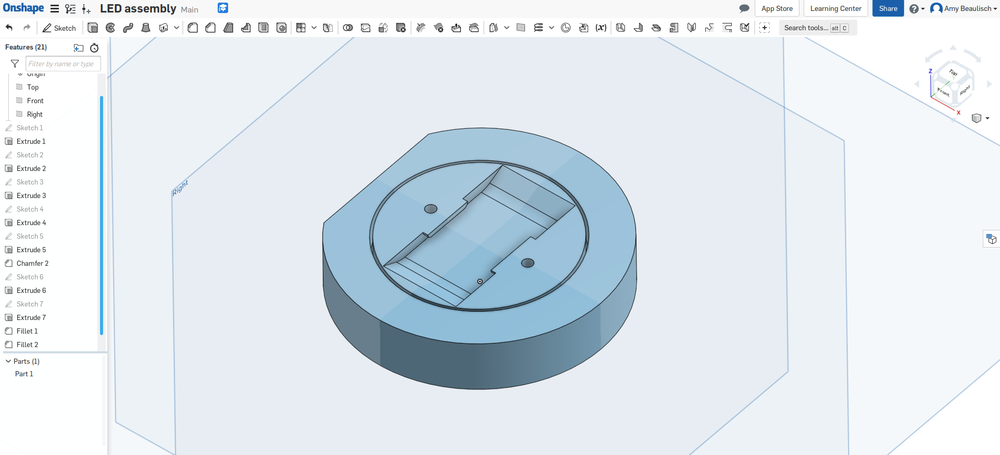Open the right-side appearance panel icon
1000x455 pixels.
(x=991, y=239)
